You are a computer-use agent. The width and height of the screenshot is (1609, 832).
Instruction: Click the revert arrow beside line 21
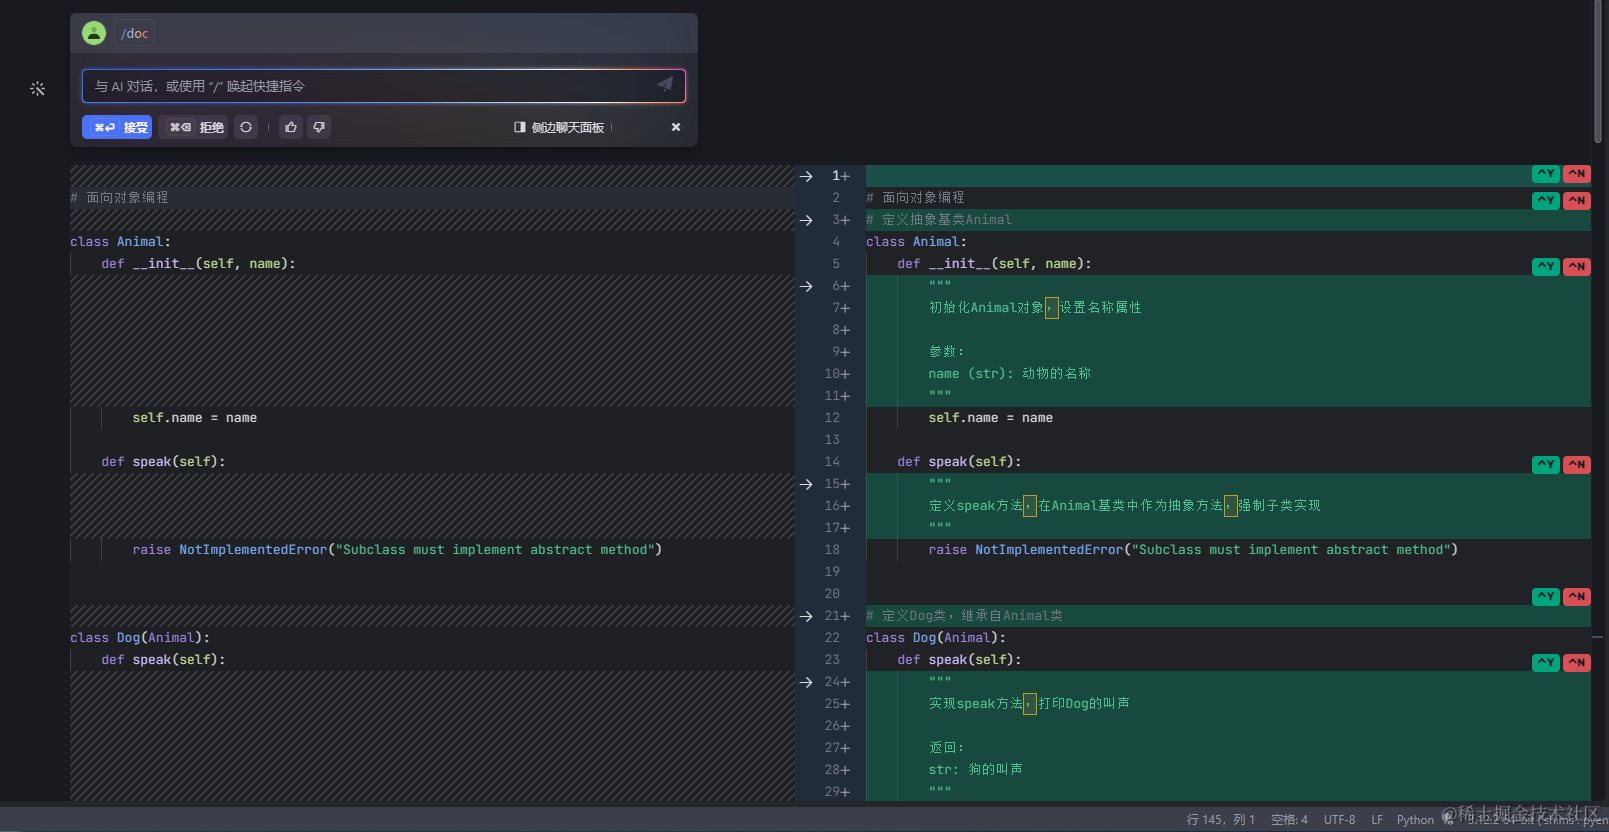(806, 616)
